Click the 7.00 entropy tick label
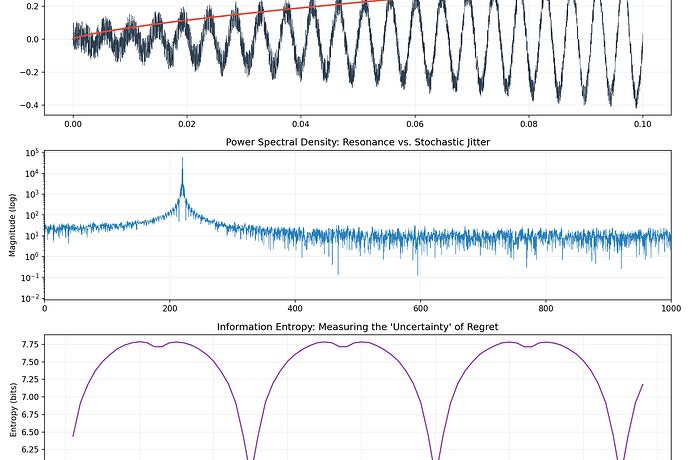 (x=27, y=397)
